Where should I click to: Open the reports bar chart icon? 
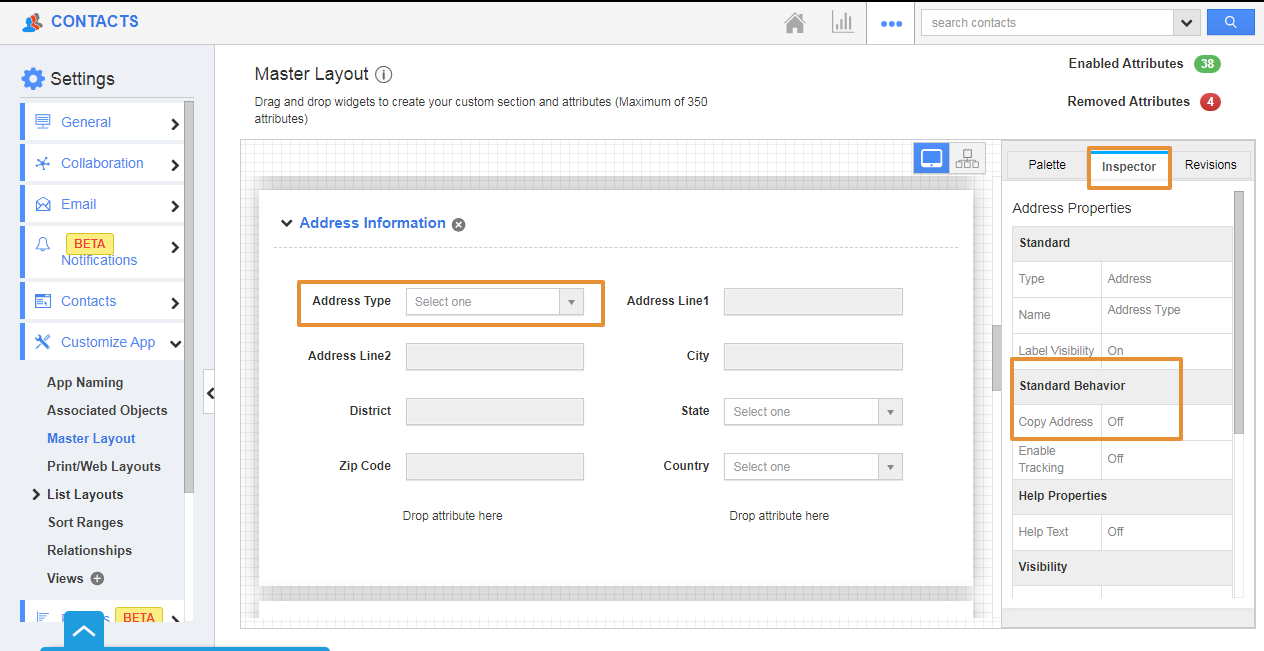point(842,23)
